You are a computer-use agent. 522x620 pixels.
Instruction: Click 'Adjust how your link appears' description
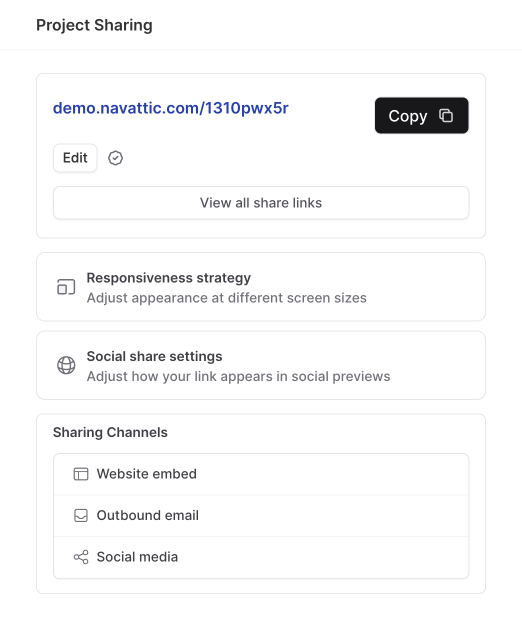coord(238,376)
